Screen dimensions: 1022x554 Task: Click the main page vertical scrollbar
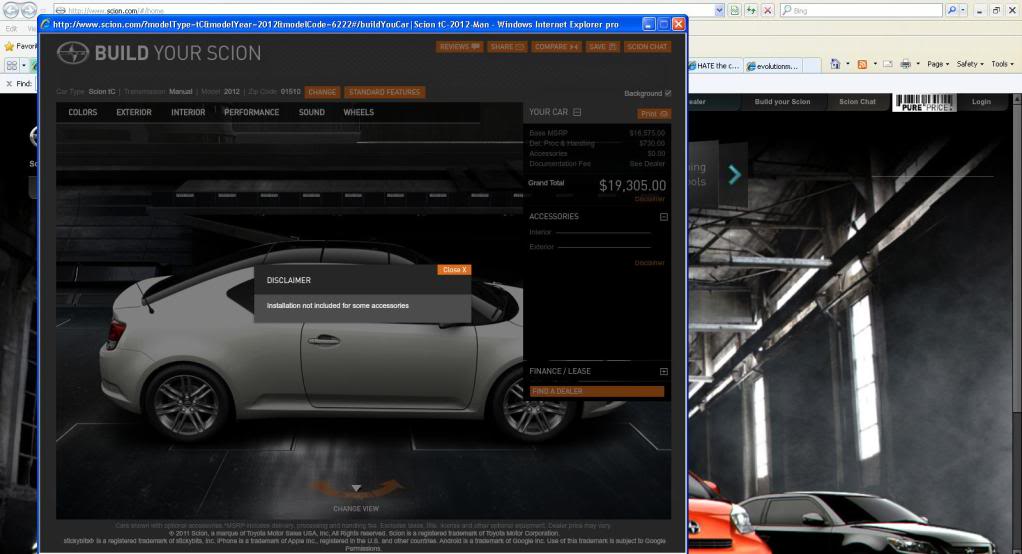point(1017,323)
